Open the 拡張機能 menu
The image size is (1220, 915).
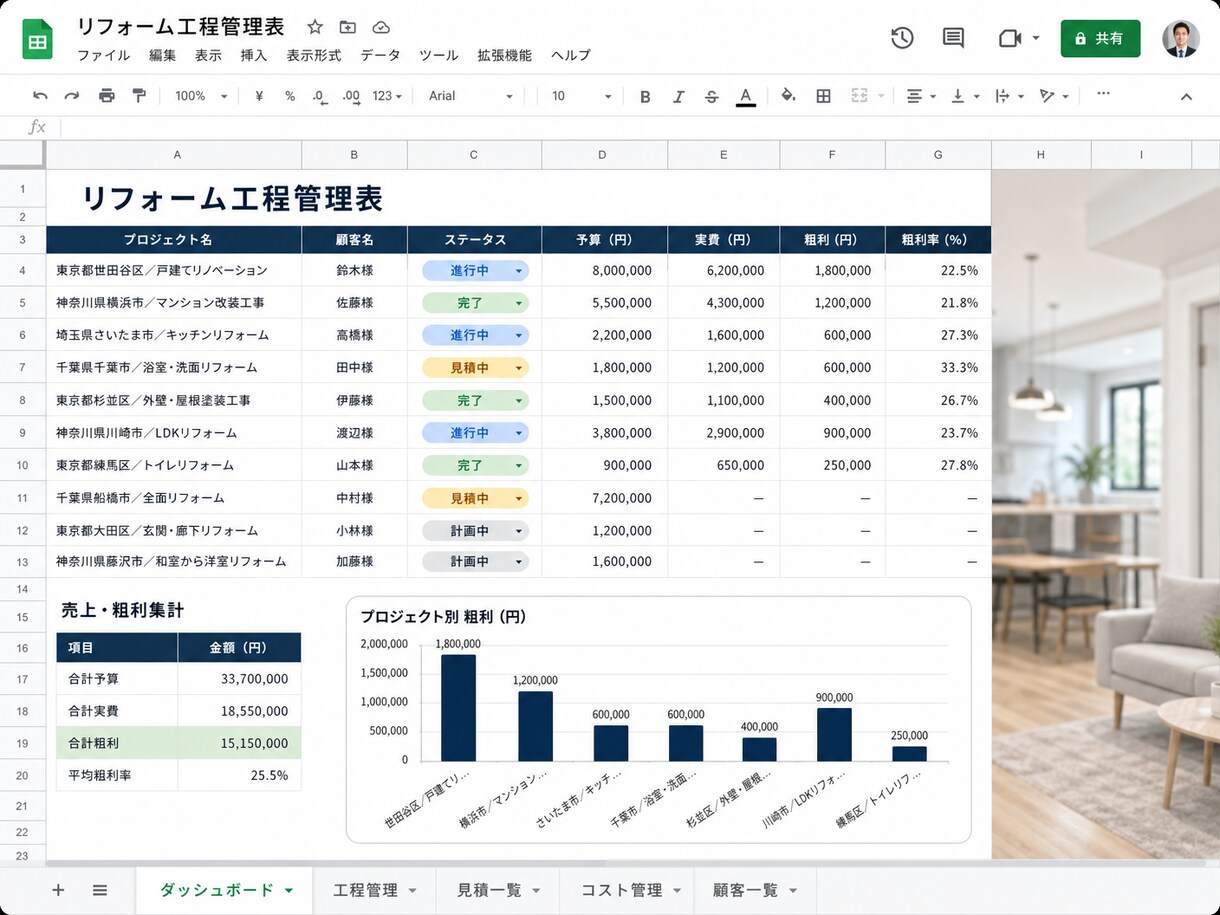pos(505,56)
